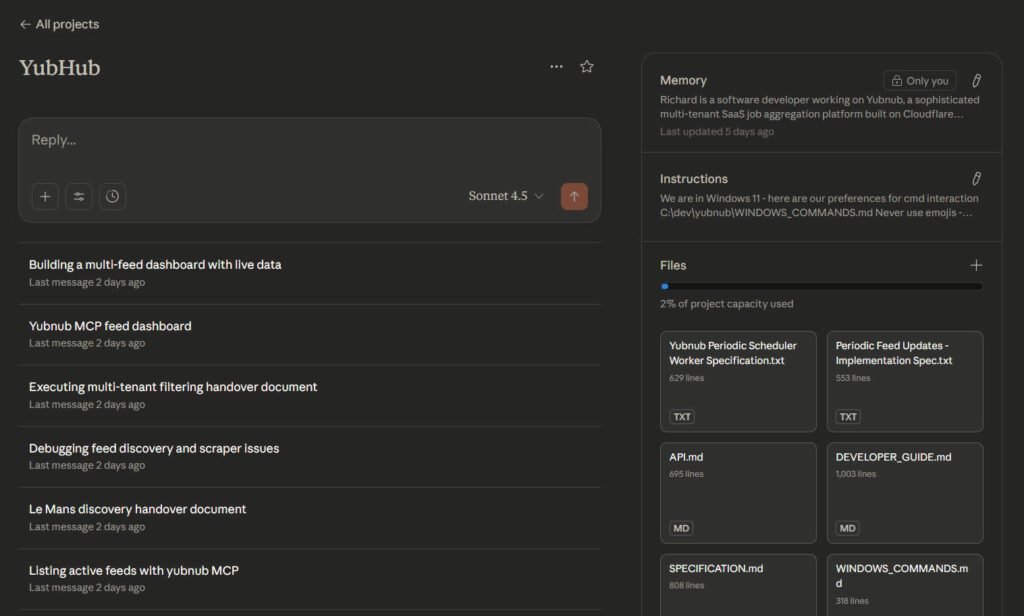Viewport: 1024px width, 616px height.
Task: Open the three-dot project options menu
Action: (556, 67)
